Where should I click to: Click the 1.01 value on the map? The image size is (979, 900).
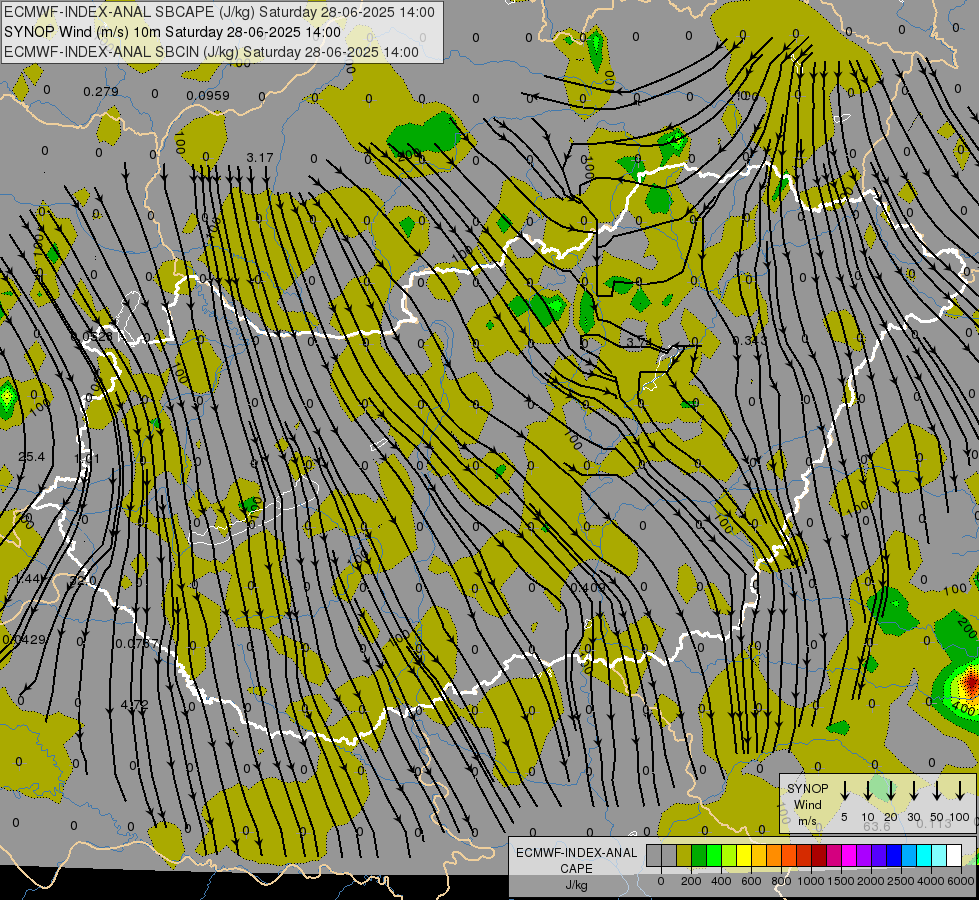tap(87, 458)
